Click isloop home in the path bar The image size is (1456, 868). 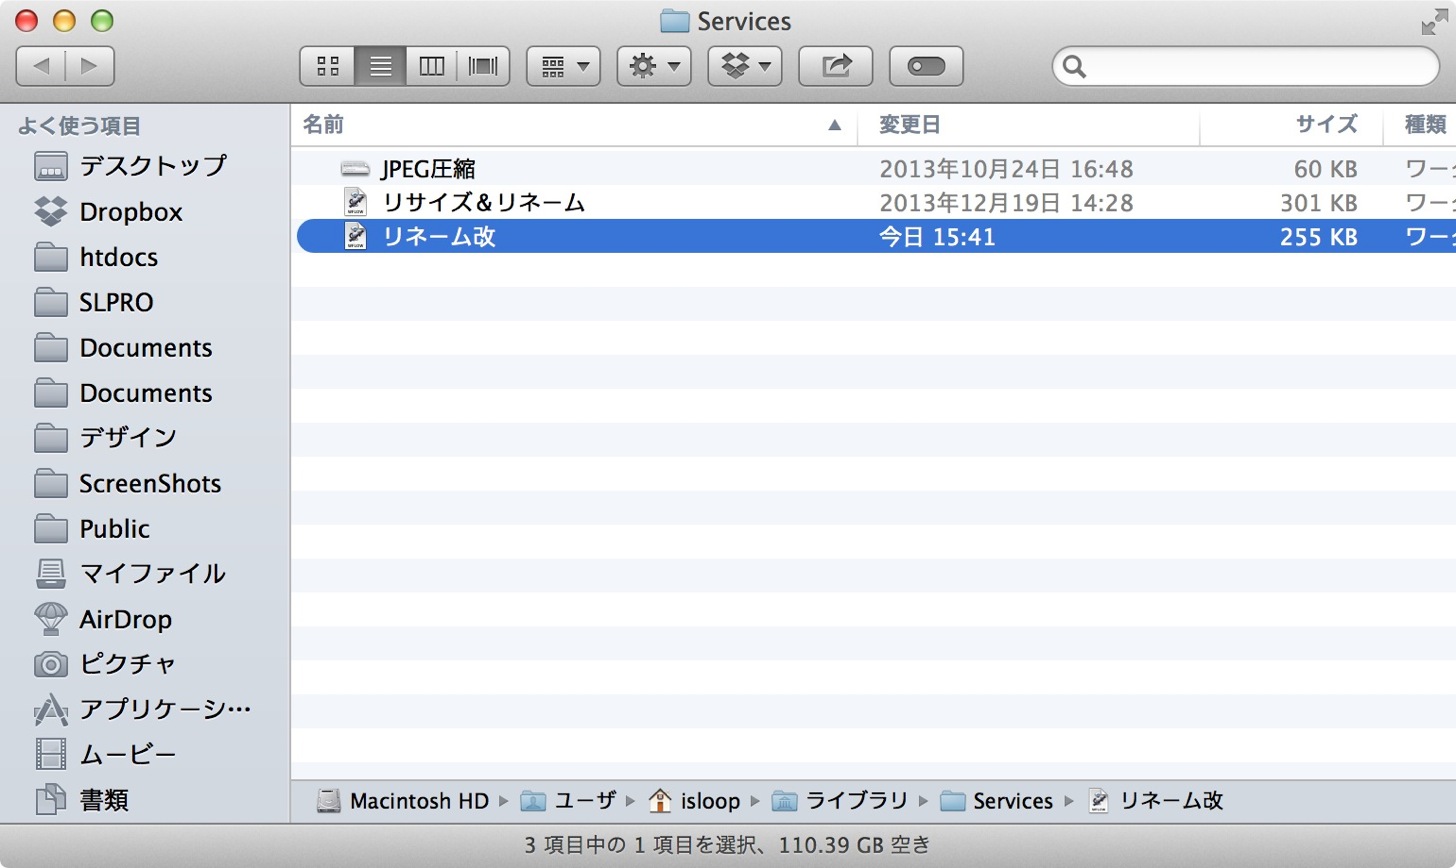pos(694,801)
